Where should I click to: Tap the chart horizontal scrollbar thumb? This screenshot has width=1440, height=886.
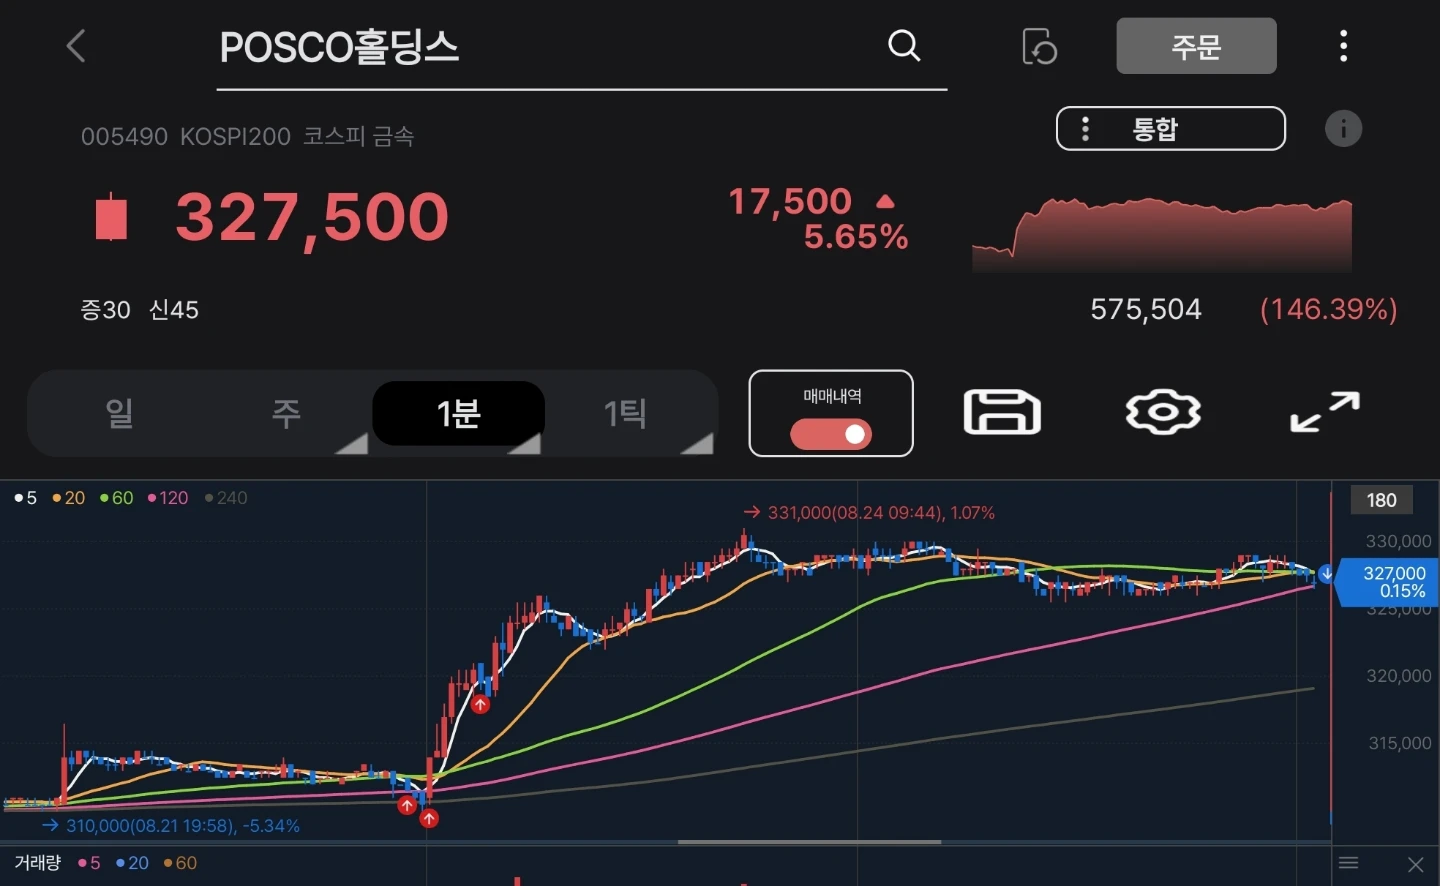809,842
